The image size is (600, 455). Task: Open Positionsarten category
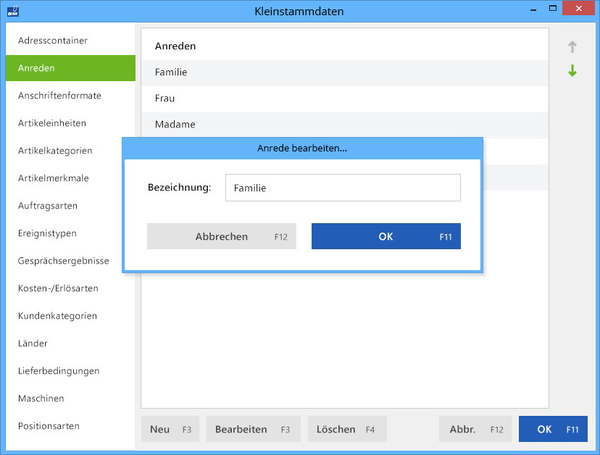click(x=70, y=426)
